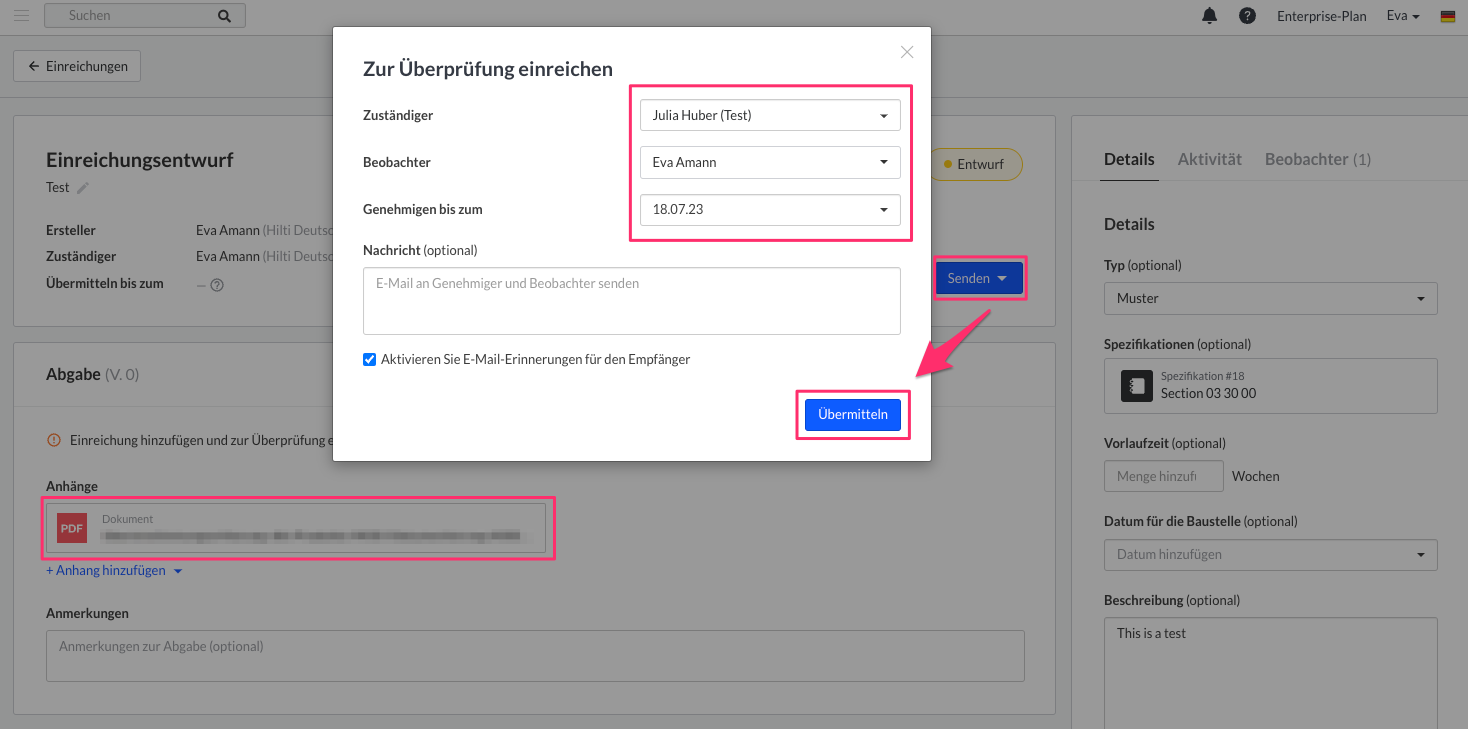
Task: Open the Genehmigen bis zum date dropdown
Action: click(770, 210)
